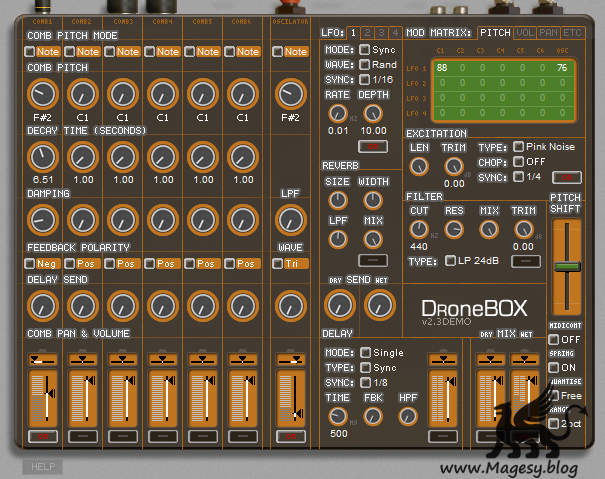Click the Excitation TRIM knob
This screenshot has height=479, width=605.
tap(454, 166)
